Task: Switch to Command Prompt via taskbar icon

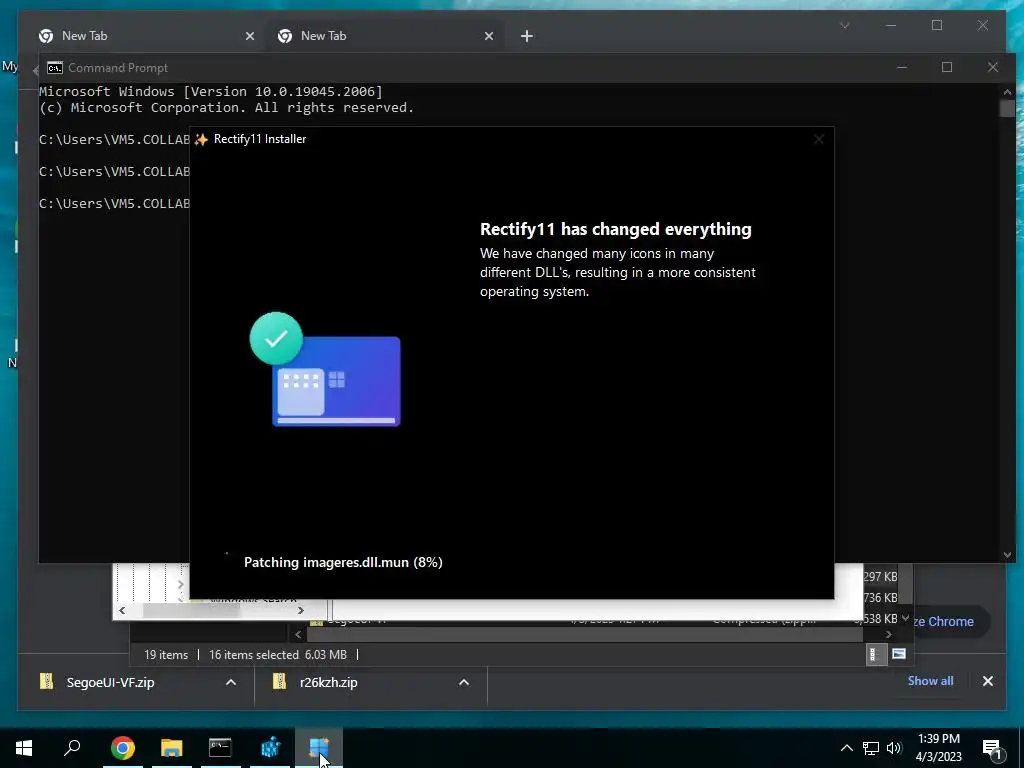Action: coord(221,748)
